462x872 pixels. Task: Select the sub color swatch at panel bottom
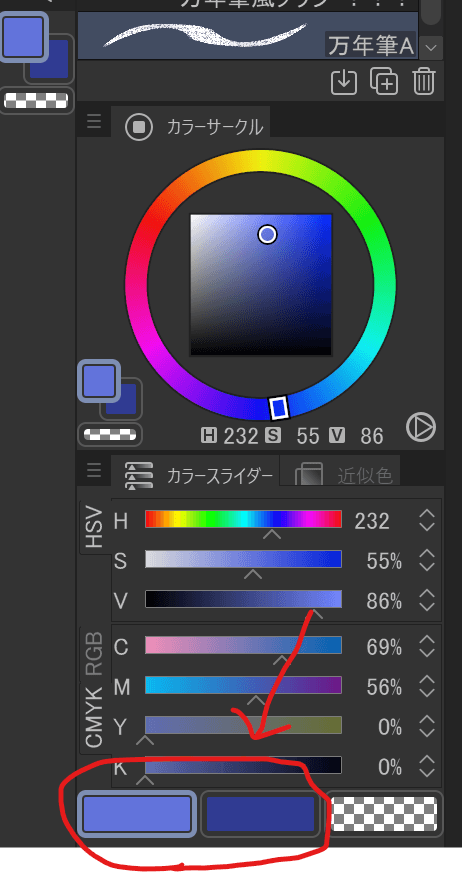pos(261,814)
